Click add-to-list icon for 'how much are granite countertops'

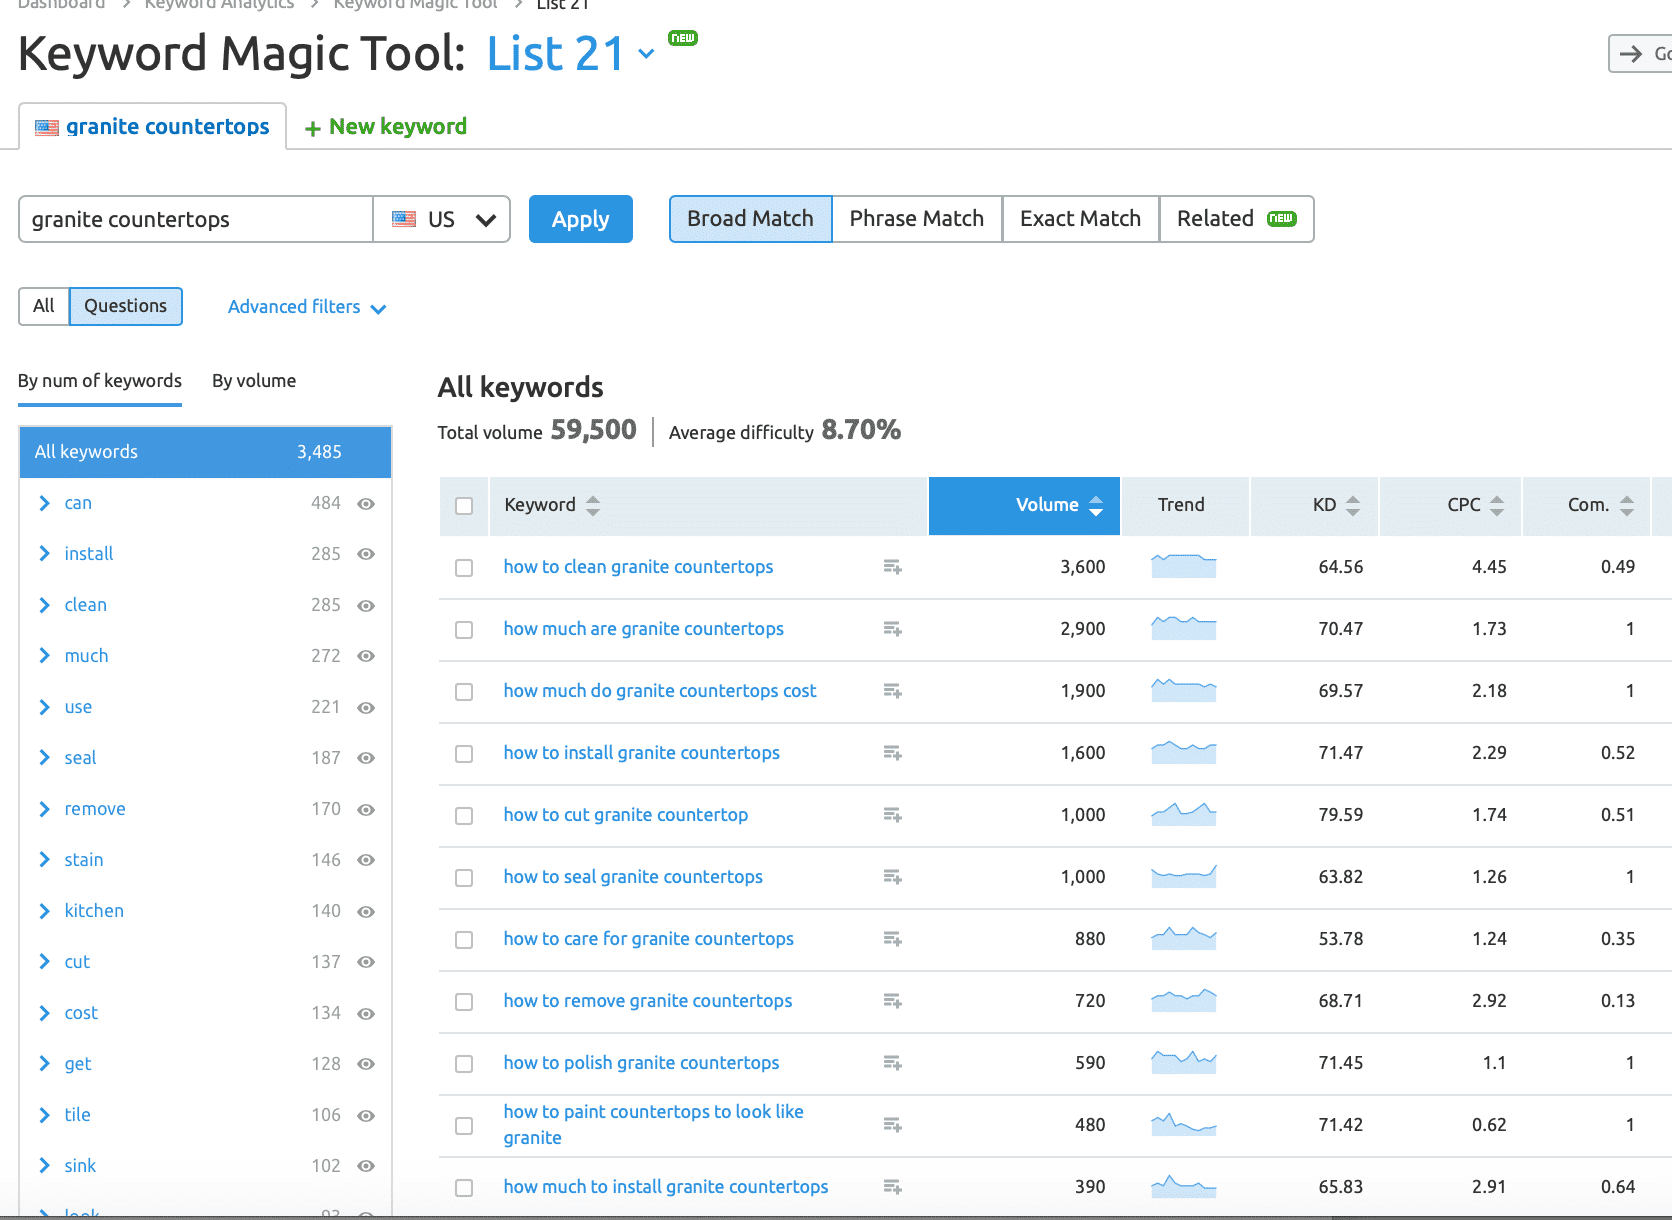point(892,629)
